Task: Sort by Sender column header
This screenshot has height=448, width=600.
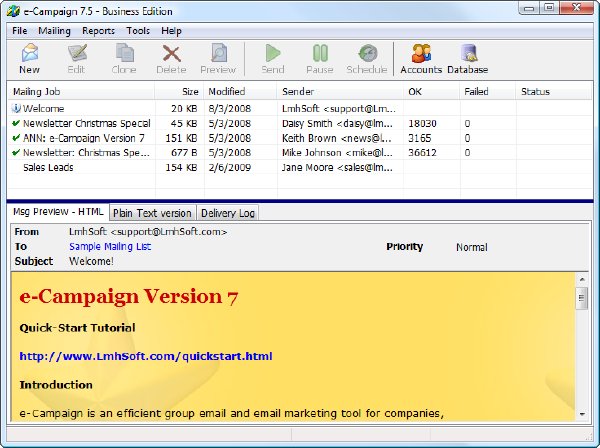Action: [340, 91]
